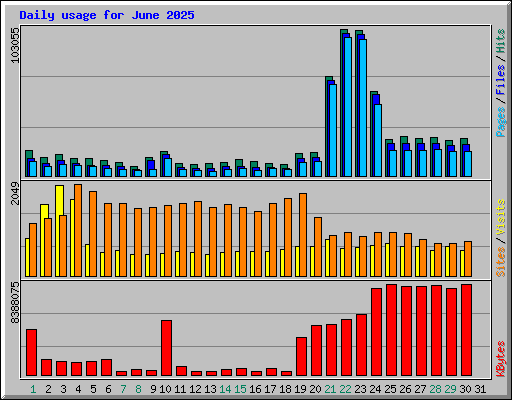Click day 9 on the x-axis
The image size is (512, 400).
pyautogui.click(x=153, y=389)
